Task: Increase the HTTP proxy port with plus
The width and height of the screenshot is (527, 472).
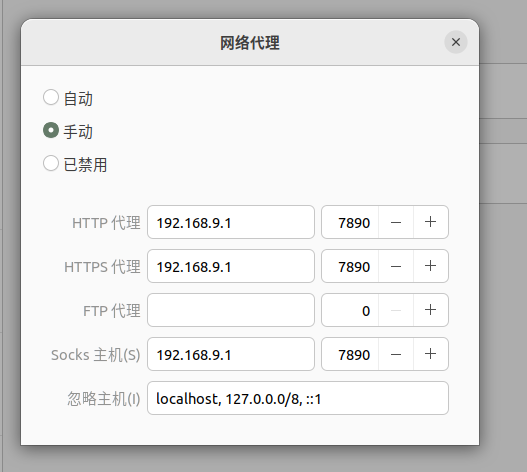Action: pyautogui.click(x=431, y=222)
